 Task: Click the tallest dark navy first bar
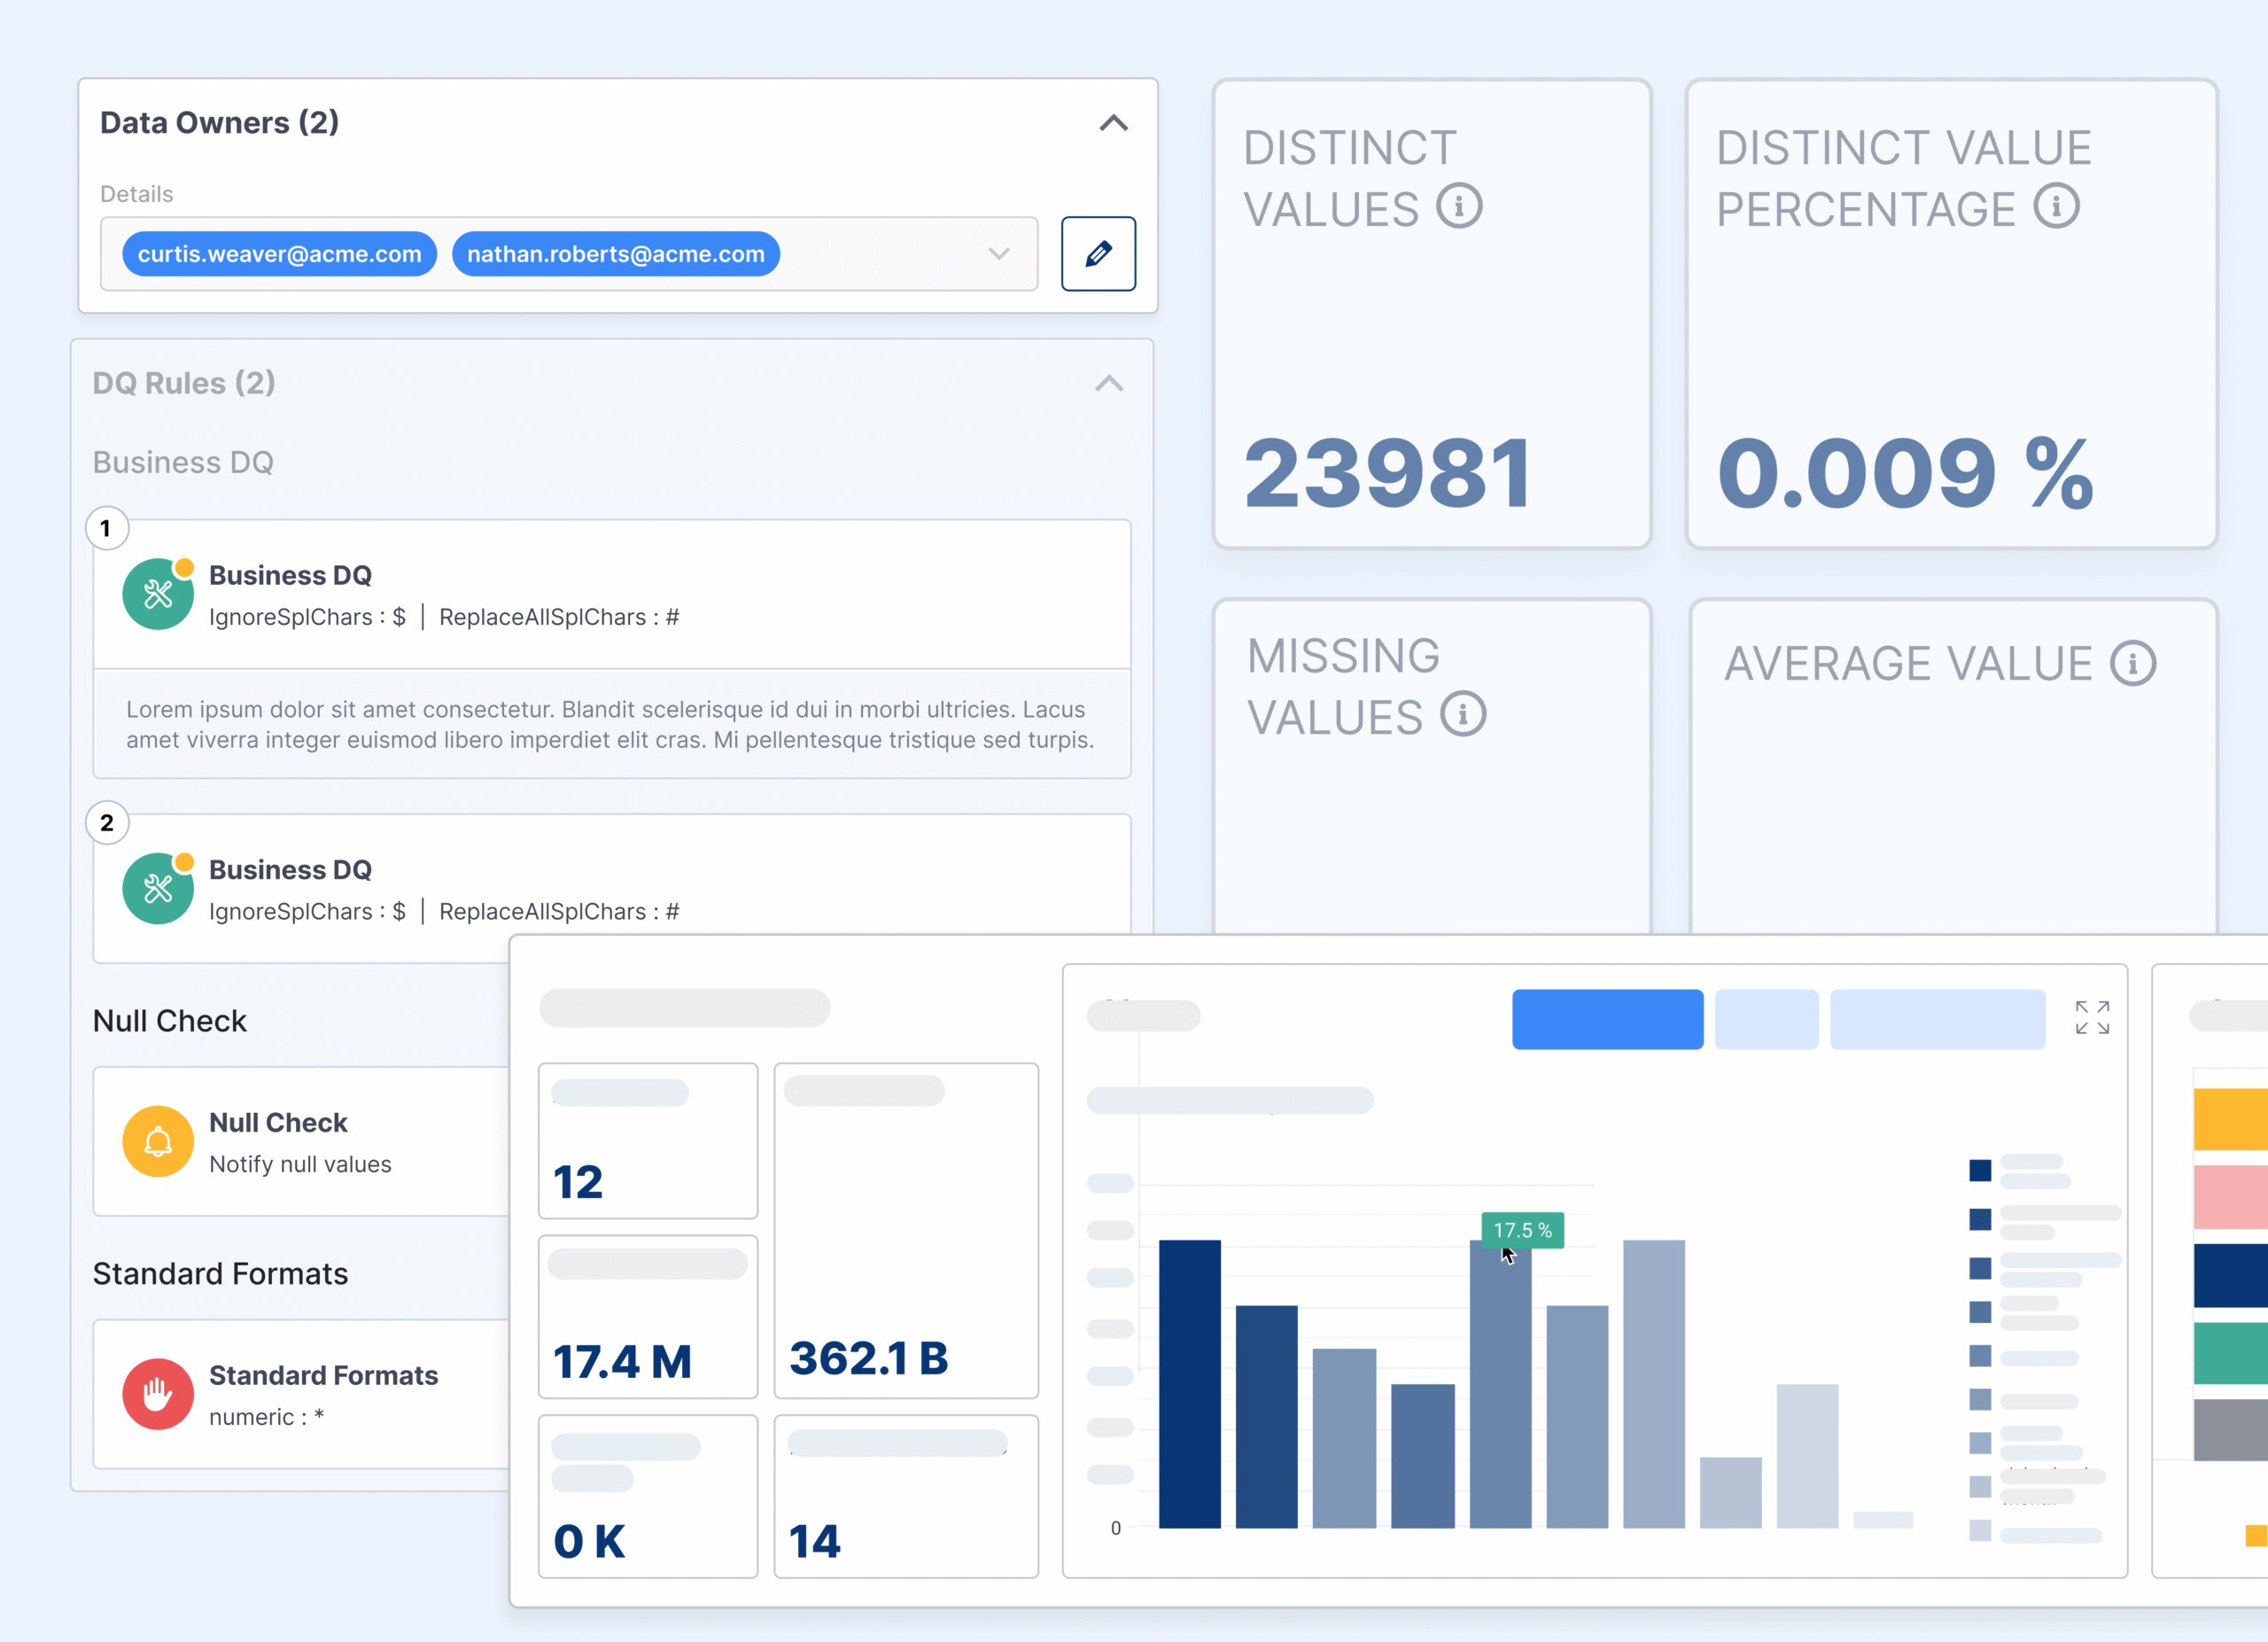click(x=1189, y=1383)
